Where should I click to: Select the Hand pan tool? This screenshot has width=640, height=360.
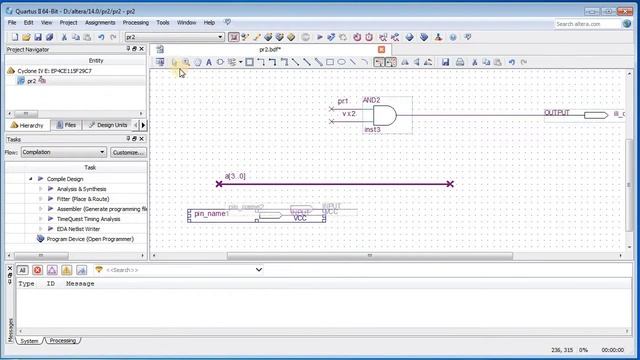198,62
